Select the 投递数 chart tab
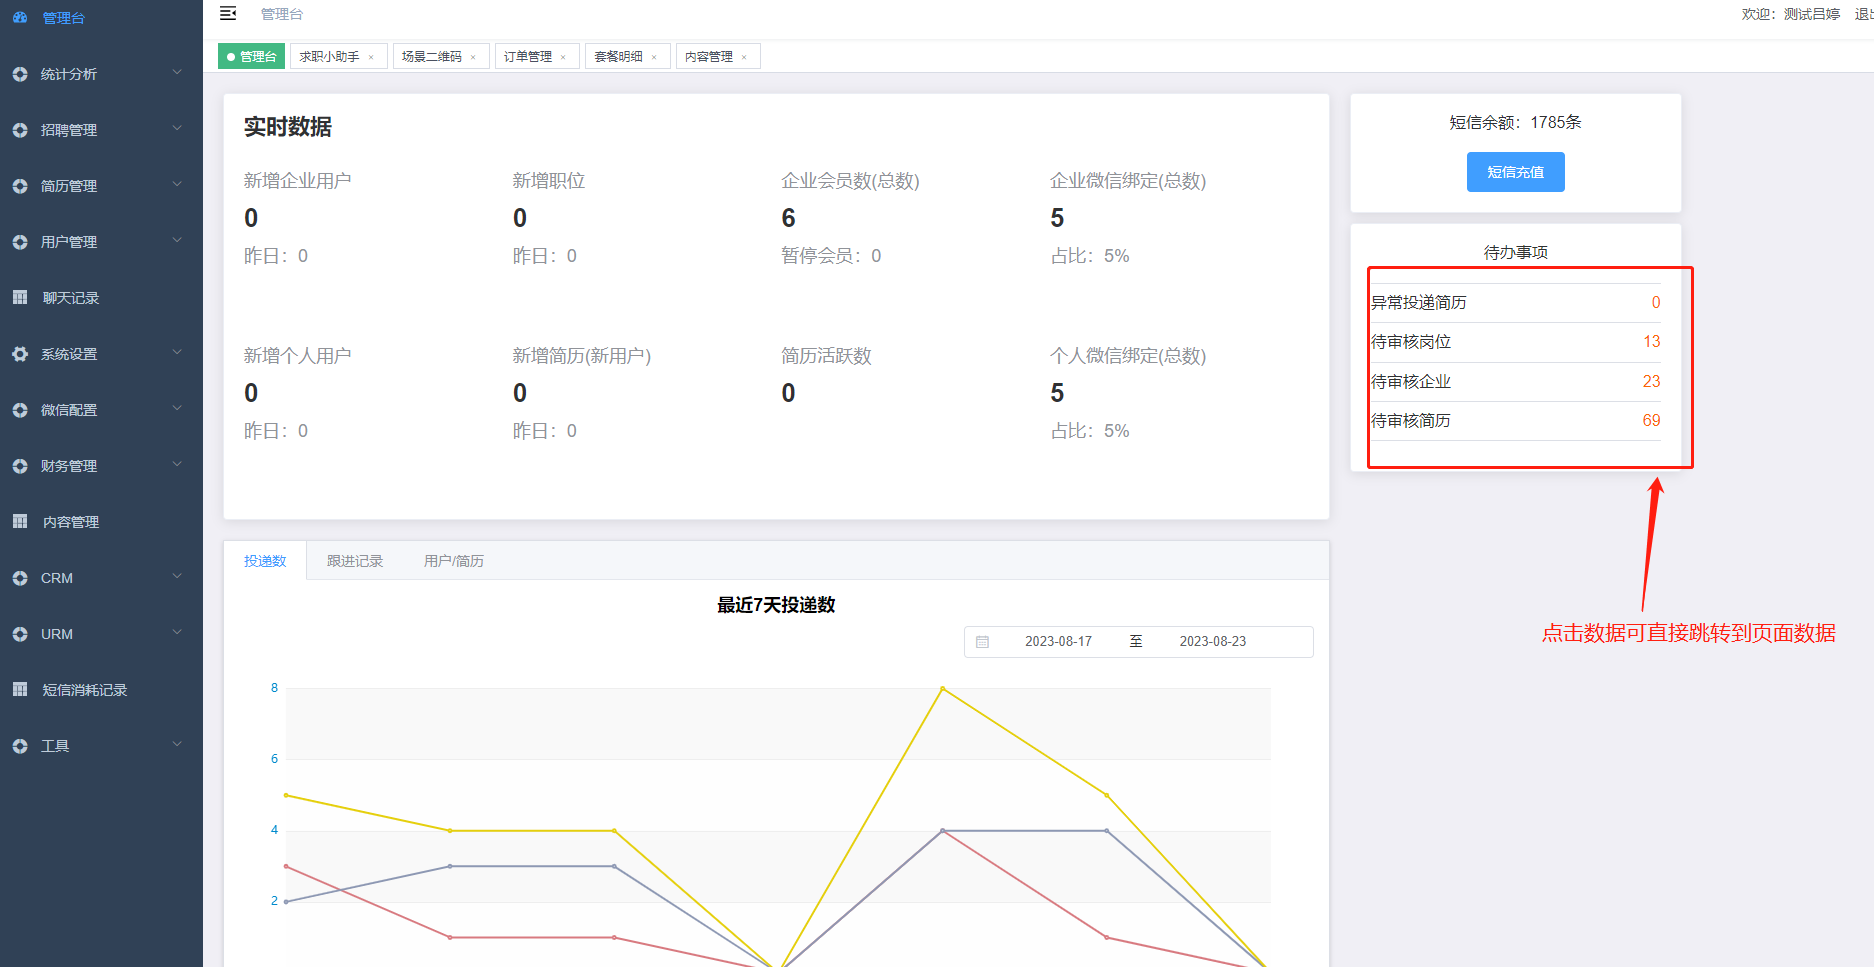1874x967 pixels. 265,561
